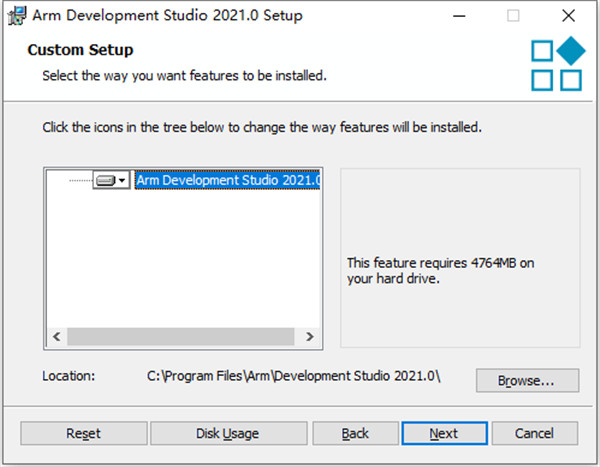Click the Arm squares logo in header

[556, 64]
